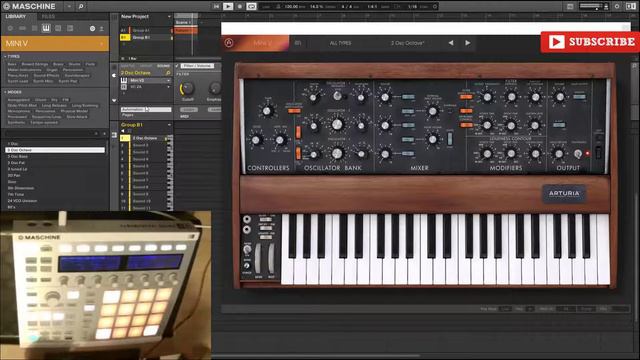Click the Record transport button
The height and width of the screenshot is (360, 640).
pos(240,6)
